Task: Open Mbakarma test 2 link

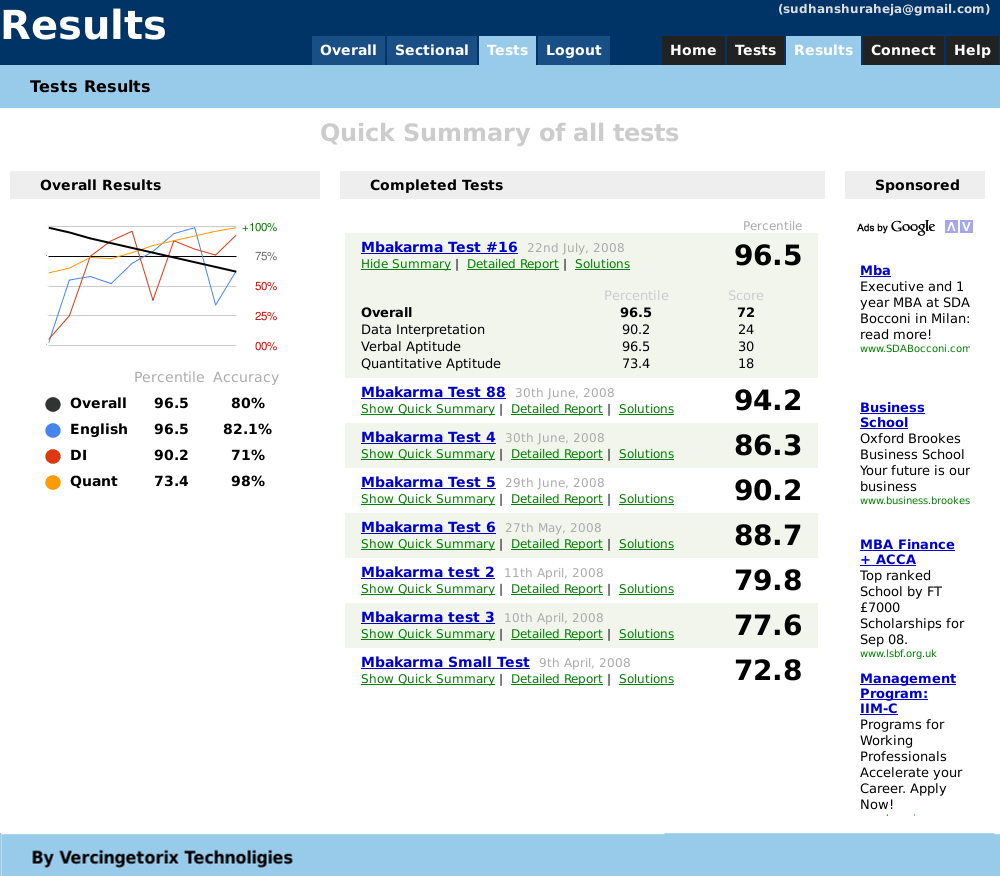Action: 427,573
